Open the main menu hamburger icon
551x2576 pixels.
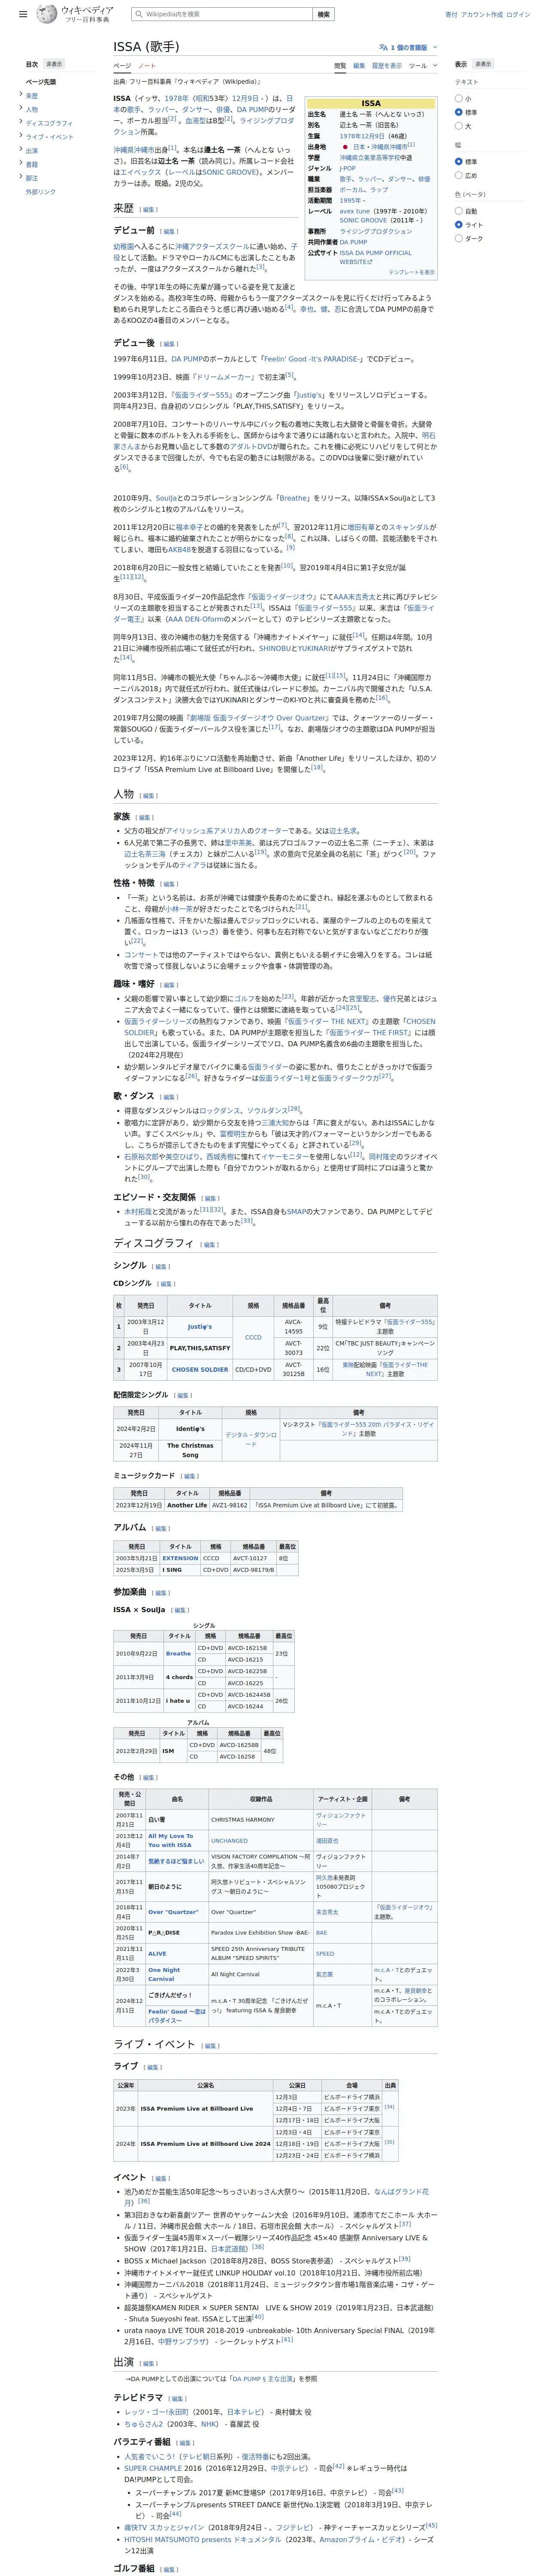pyautogui.click(x=23, y=14)
